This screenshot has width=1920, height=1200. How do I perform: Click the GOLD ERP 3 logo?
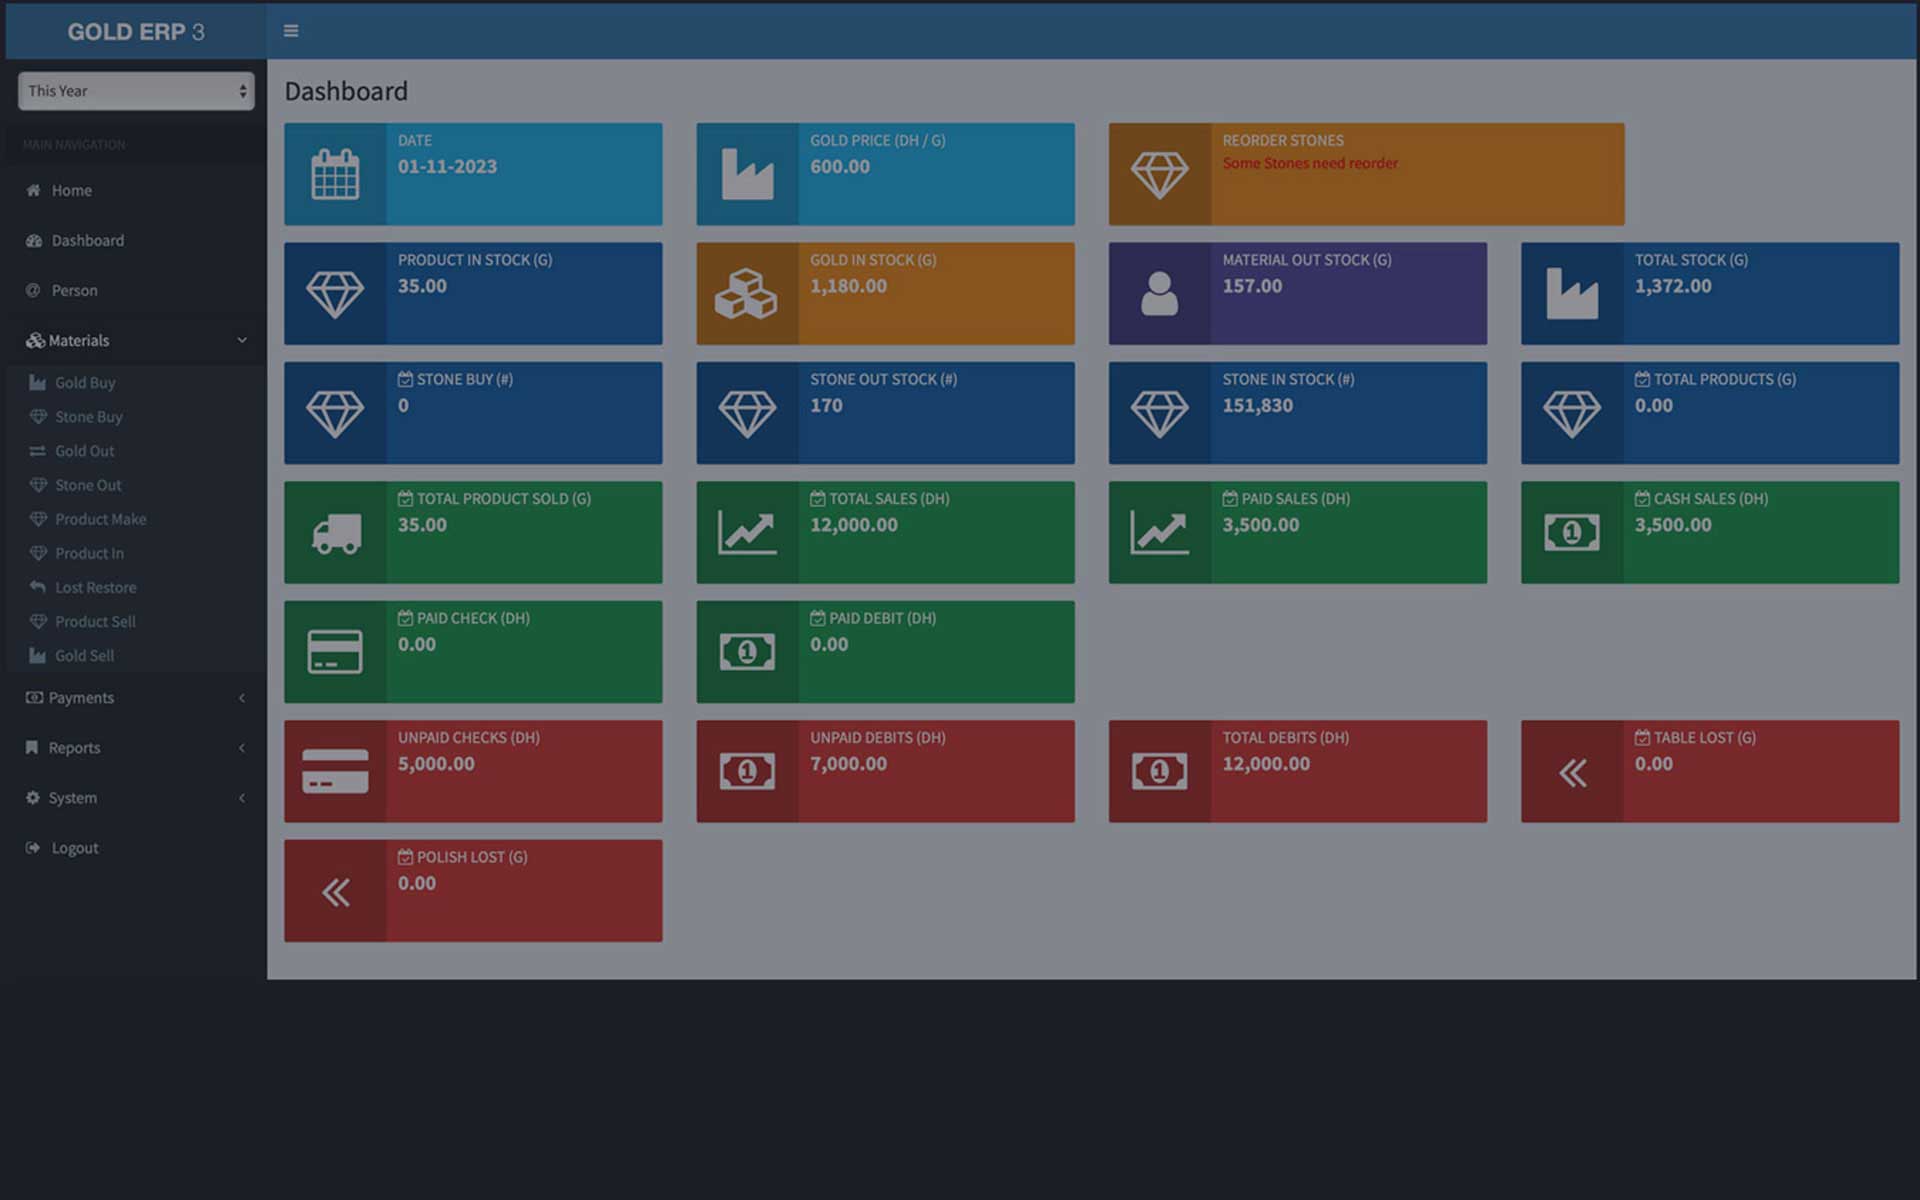pos(136,32)
